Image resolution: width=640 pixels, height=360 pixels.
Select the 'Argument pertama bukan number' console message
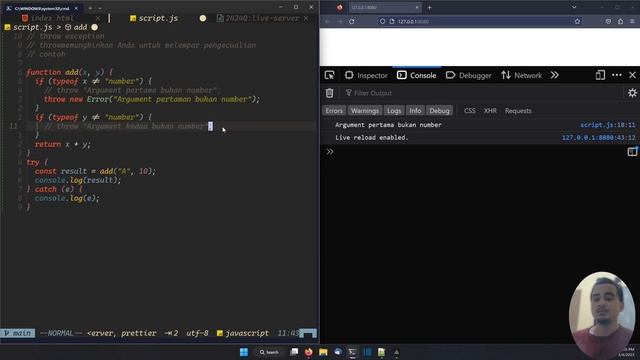[388, 125]
